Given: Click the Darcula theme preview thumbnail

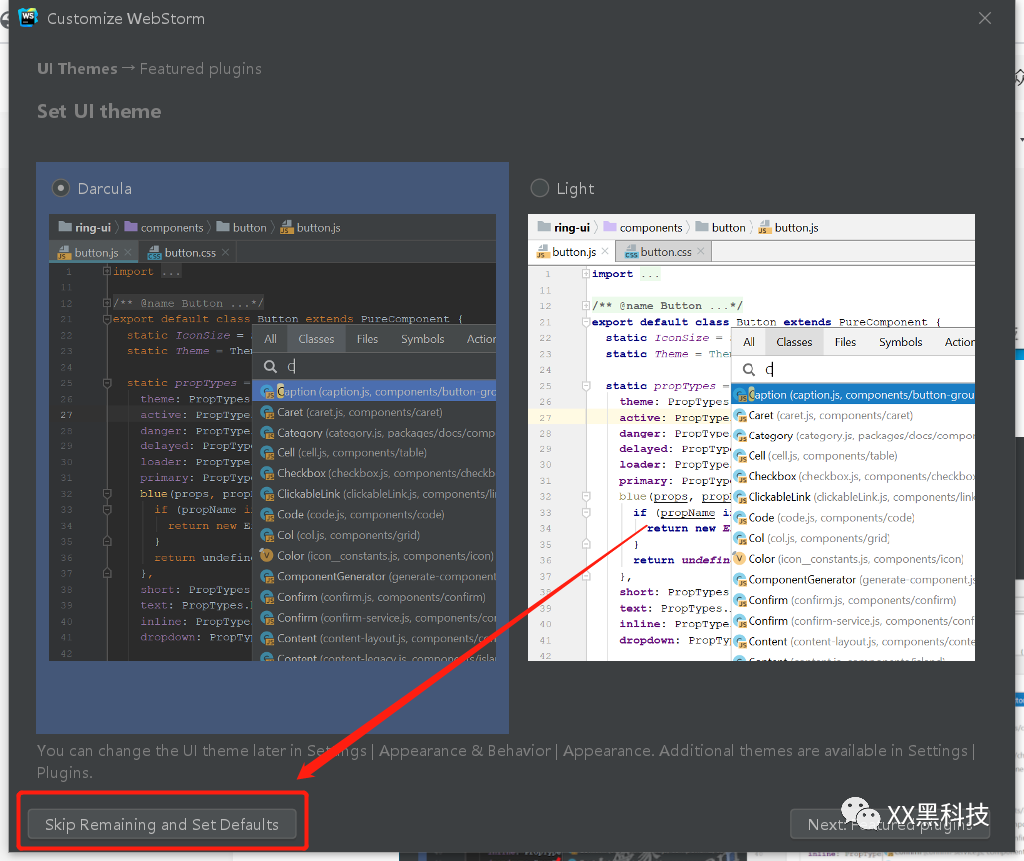Looking at the screenshot, I should [272, 437].
